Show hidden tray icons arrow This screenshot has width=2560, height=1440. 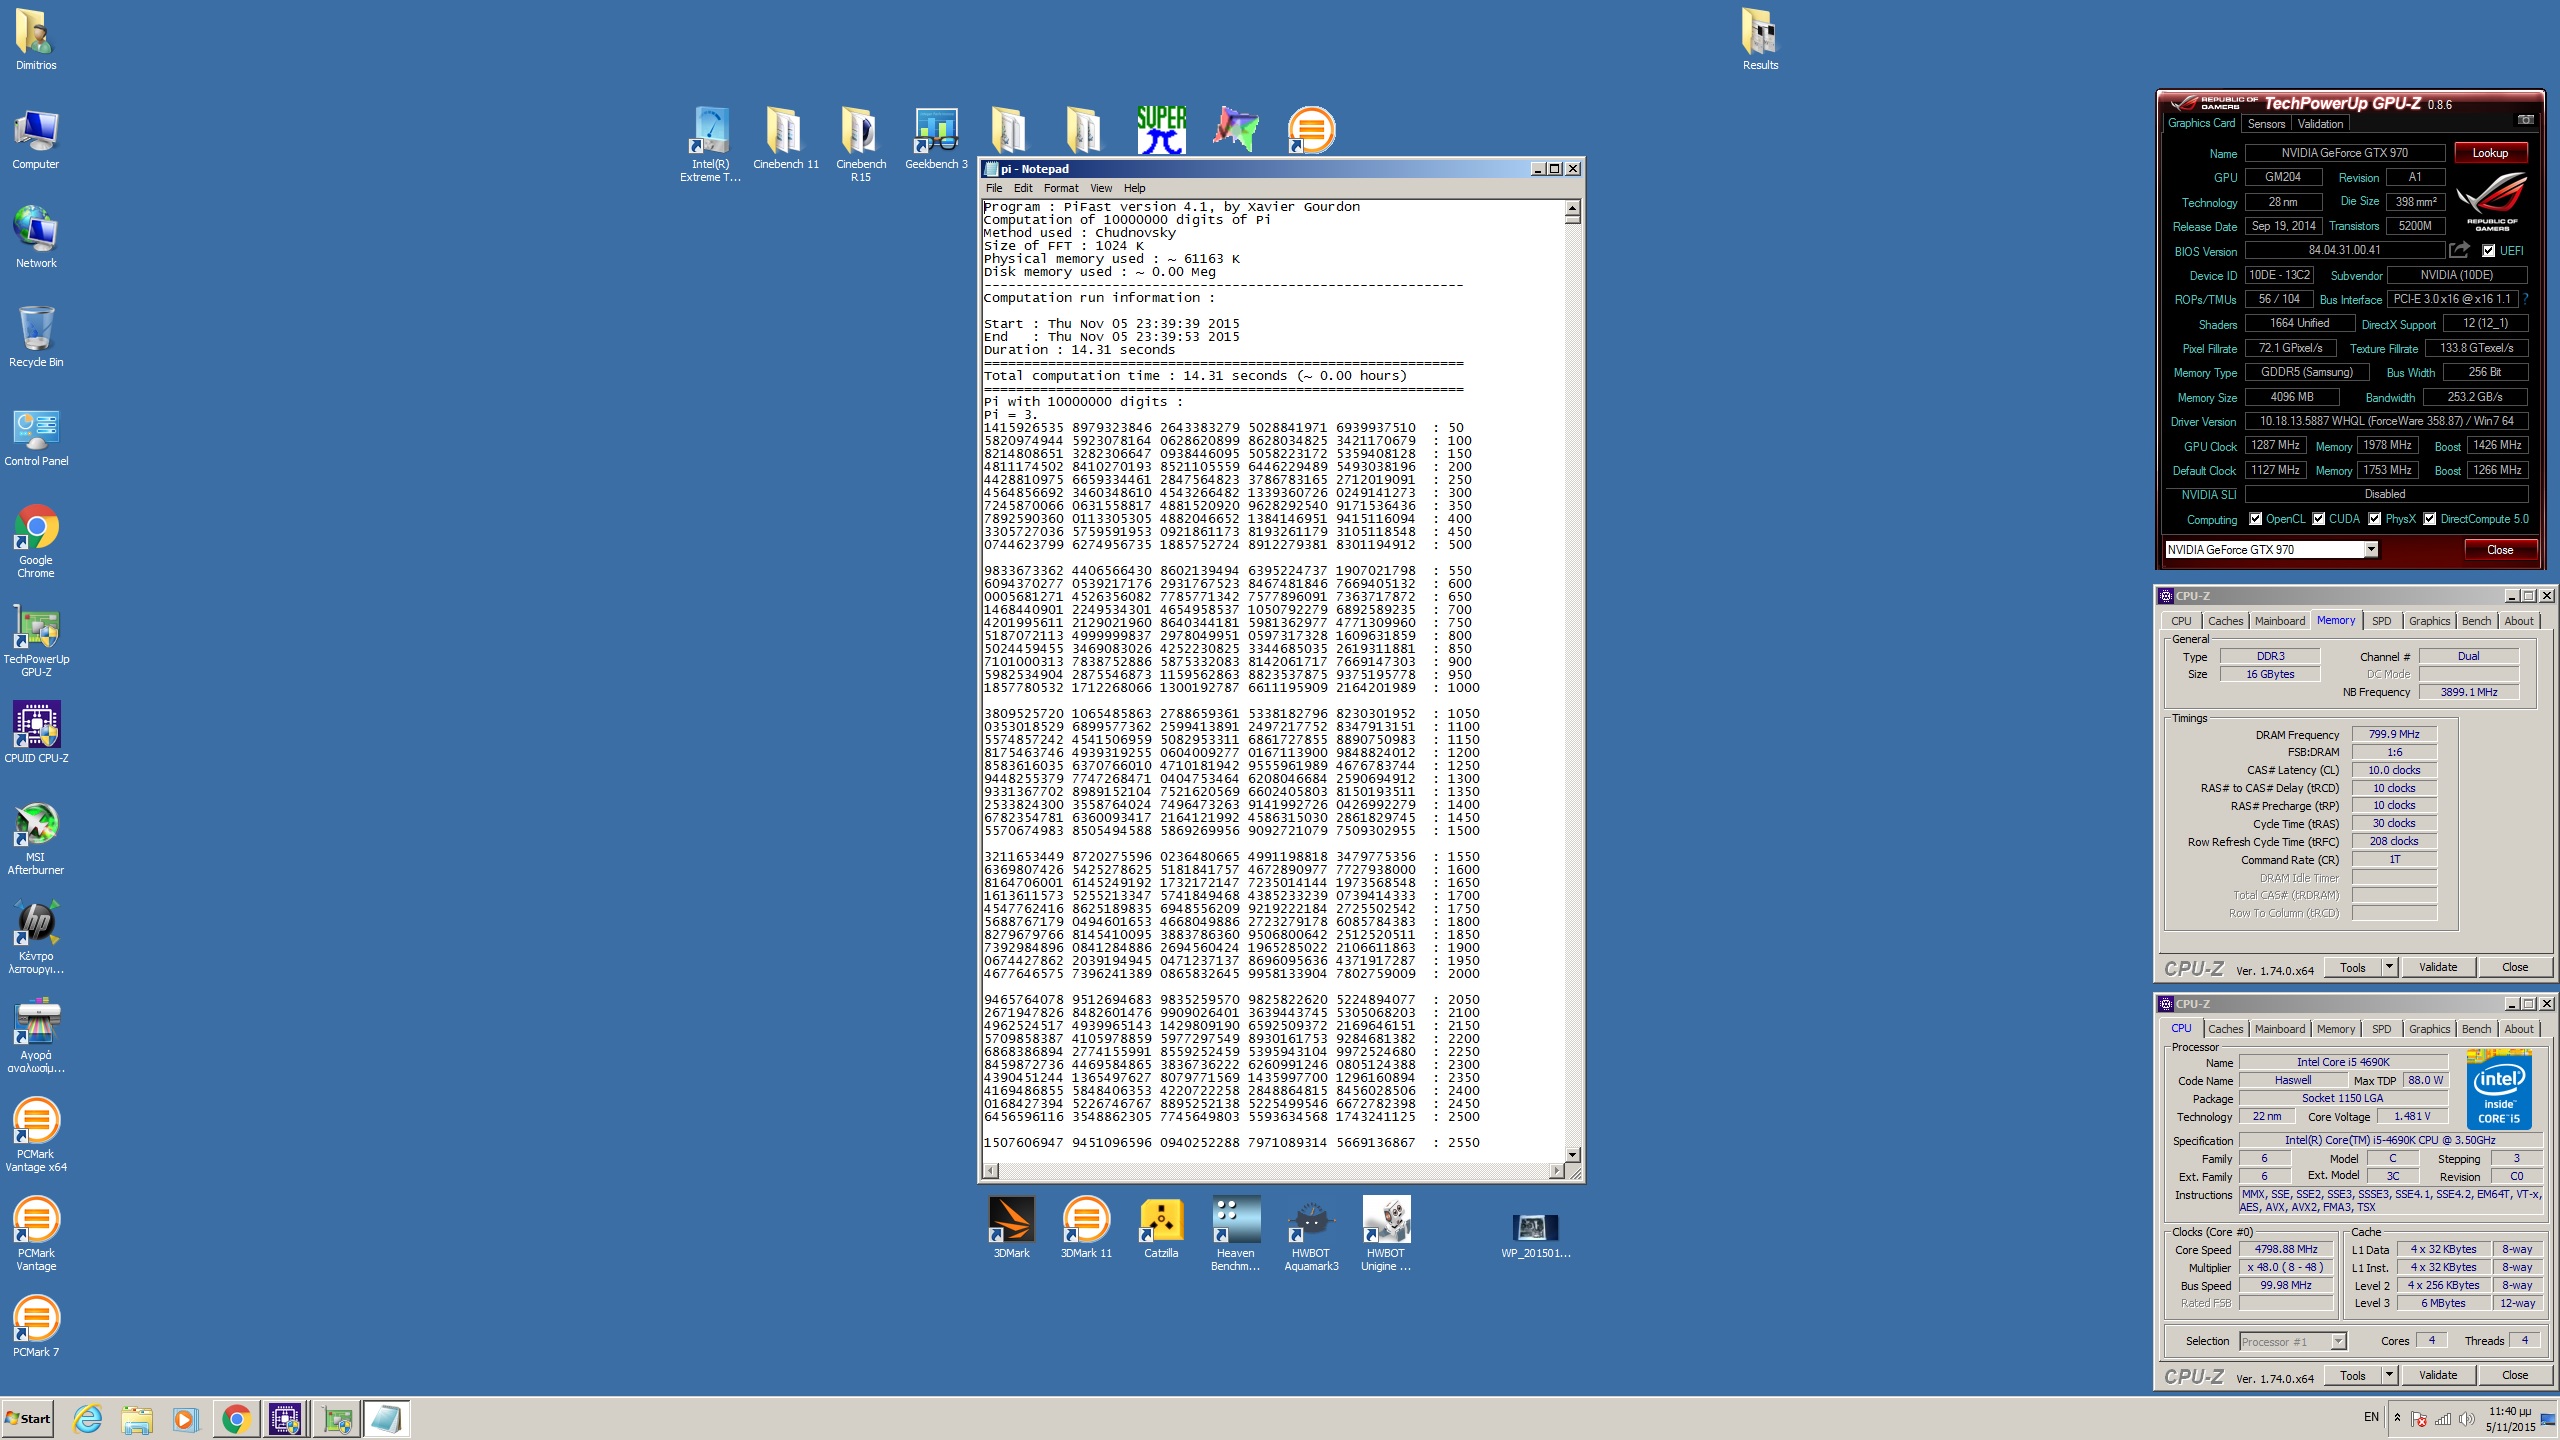pyautogui.click(x=2397, y=1417)
